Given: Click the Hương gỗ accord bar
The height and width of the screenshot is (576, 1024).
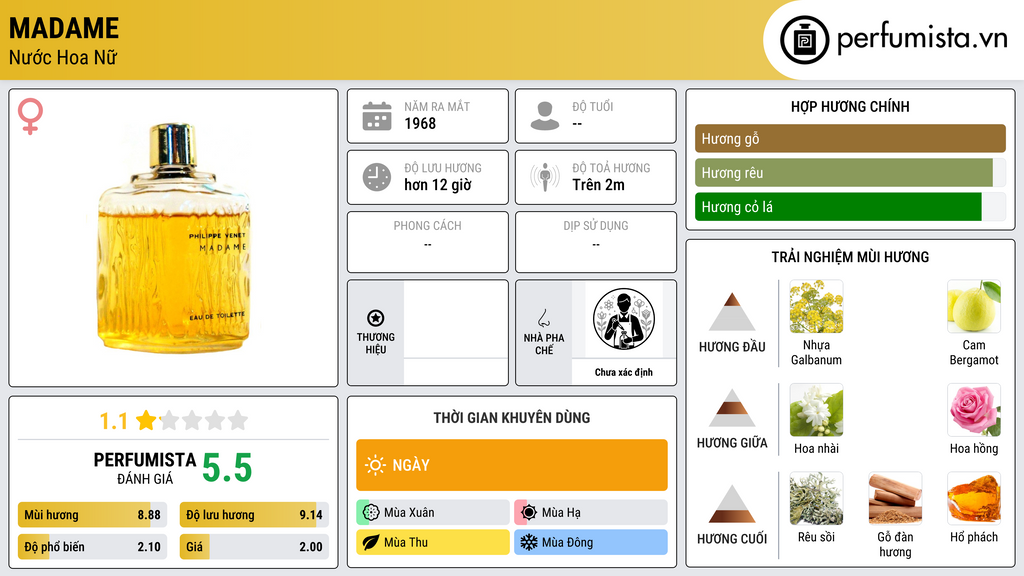Looking at the screenshot, I should pos(850,138).
